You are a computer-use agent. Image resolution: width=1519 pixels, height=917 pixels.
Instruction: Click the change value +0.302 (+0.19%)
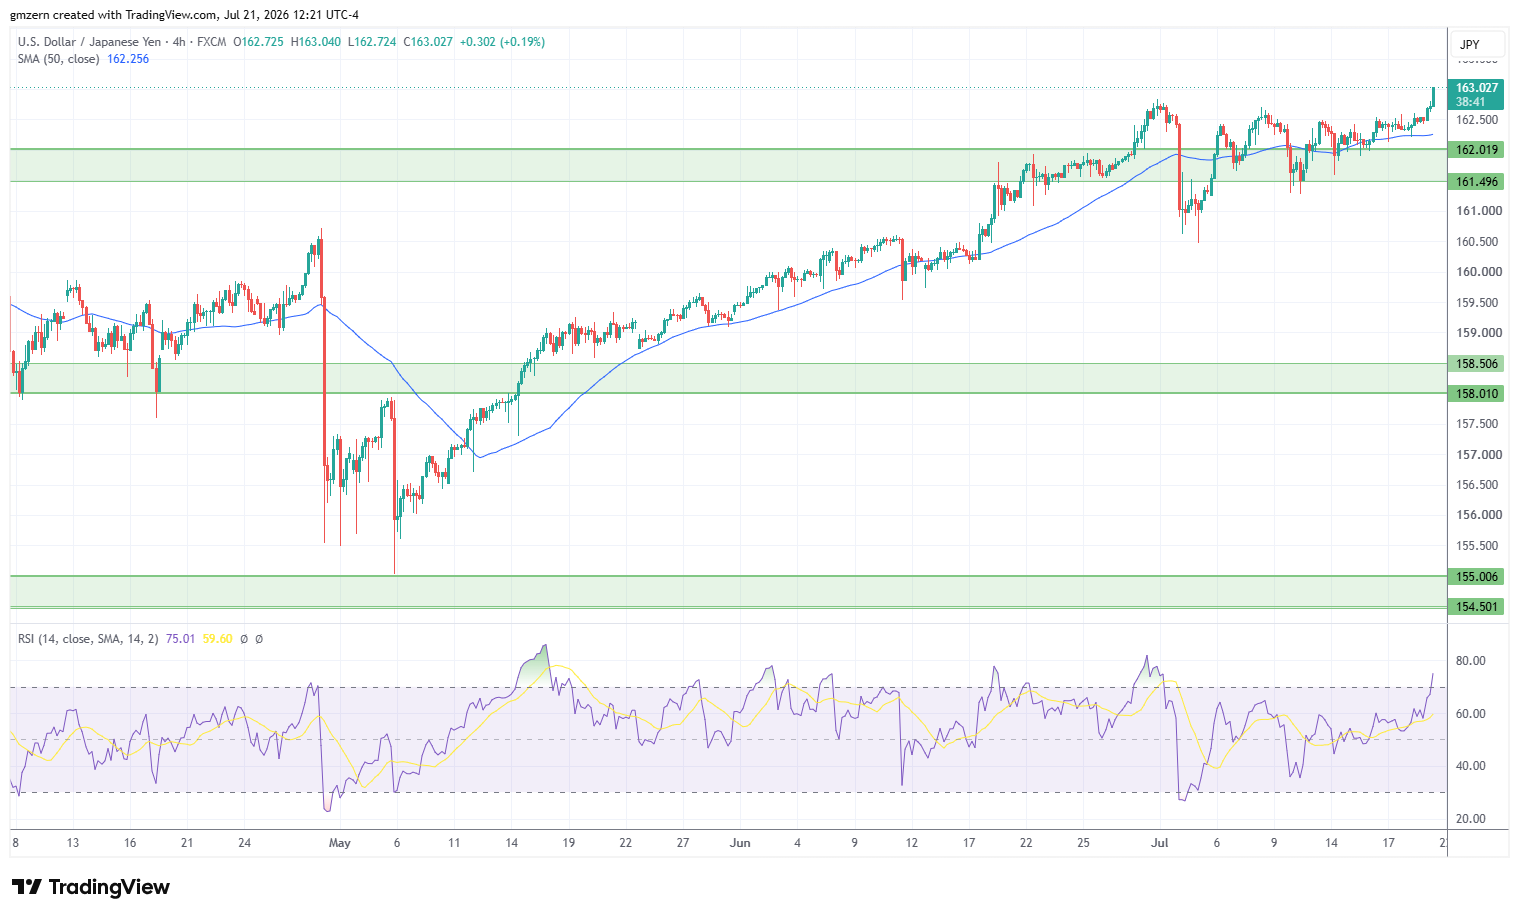coord(503,42)
